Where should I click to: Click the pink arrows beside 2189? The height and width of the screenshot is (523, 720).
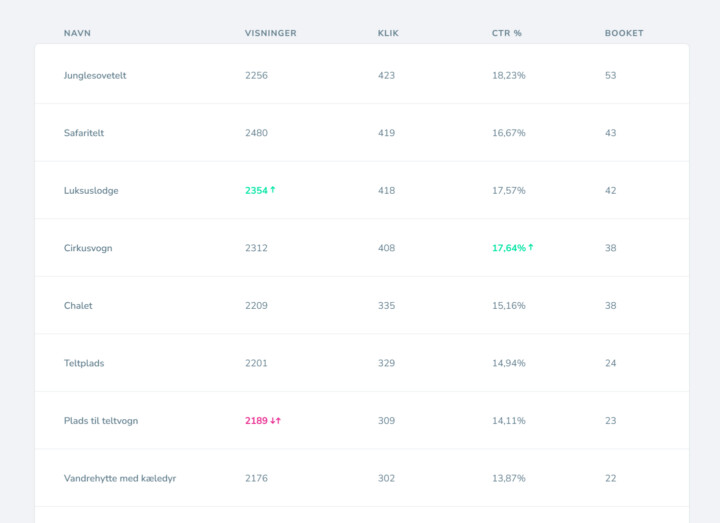(276, 421)
